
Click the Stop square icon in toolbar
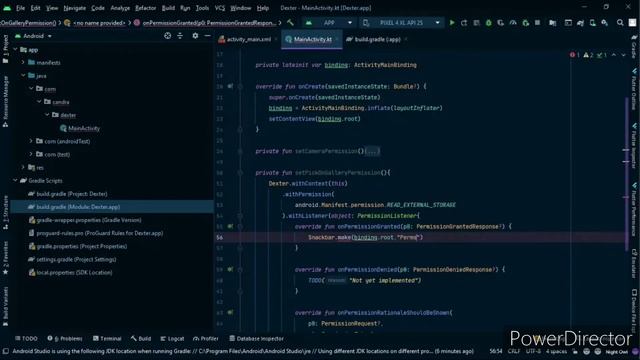(x=538, y=23)
